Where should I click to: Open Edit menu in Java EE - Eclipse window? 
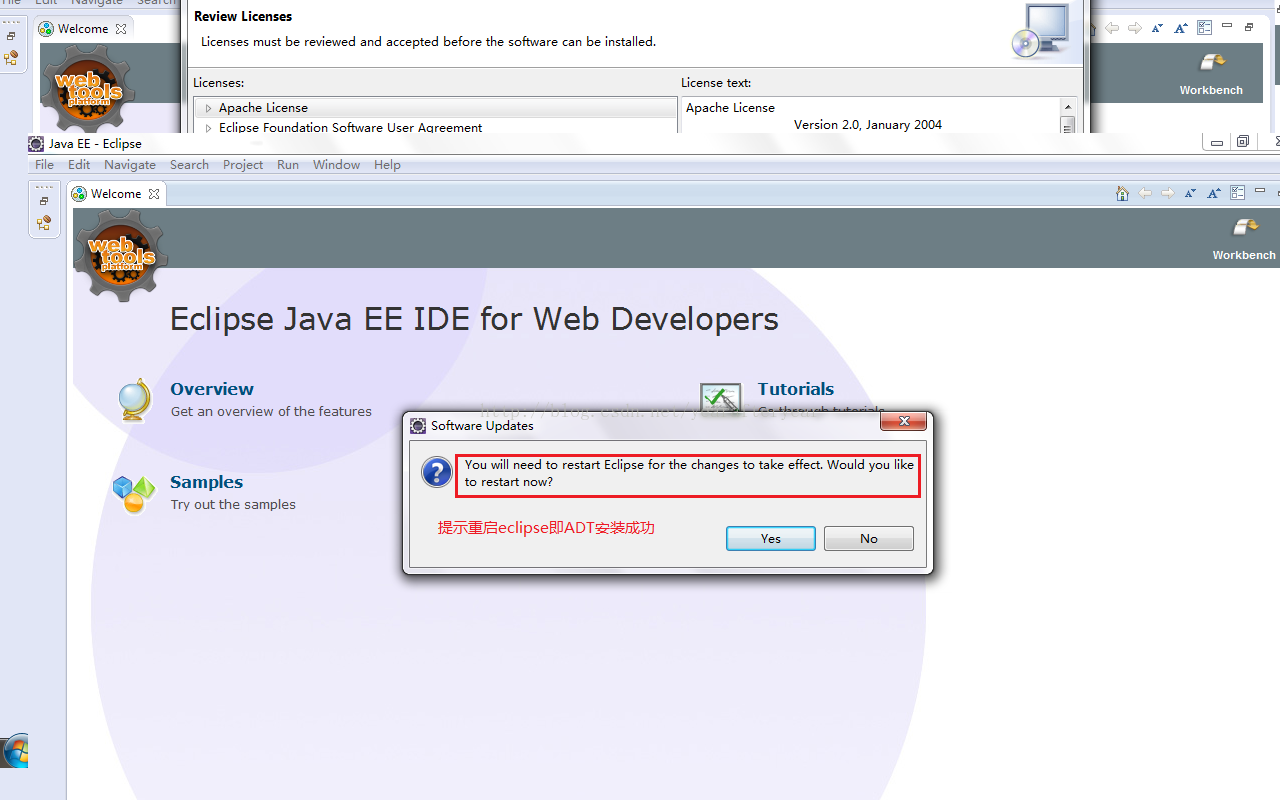79,165
